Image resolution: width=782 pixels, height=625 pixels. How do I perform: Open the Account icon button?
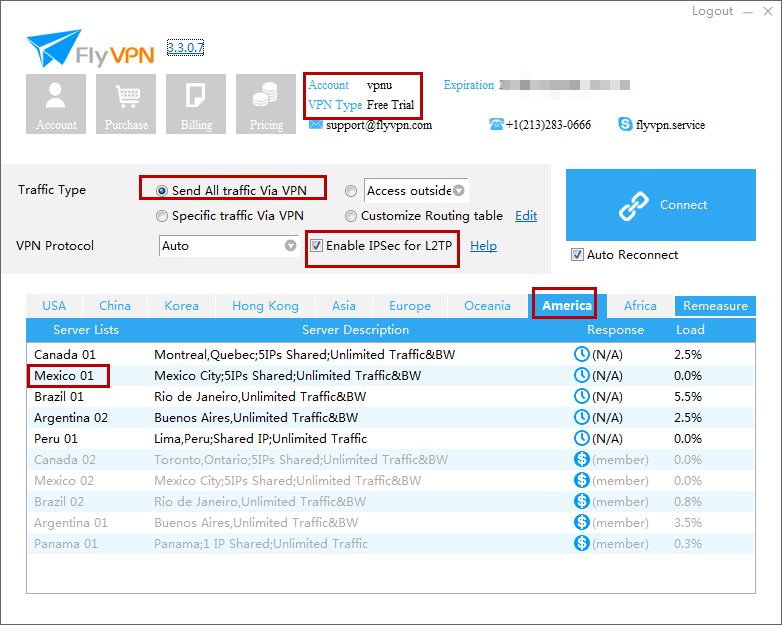tap(56, 104)
